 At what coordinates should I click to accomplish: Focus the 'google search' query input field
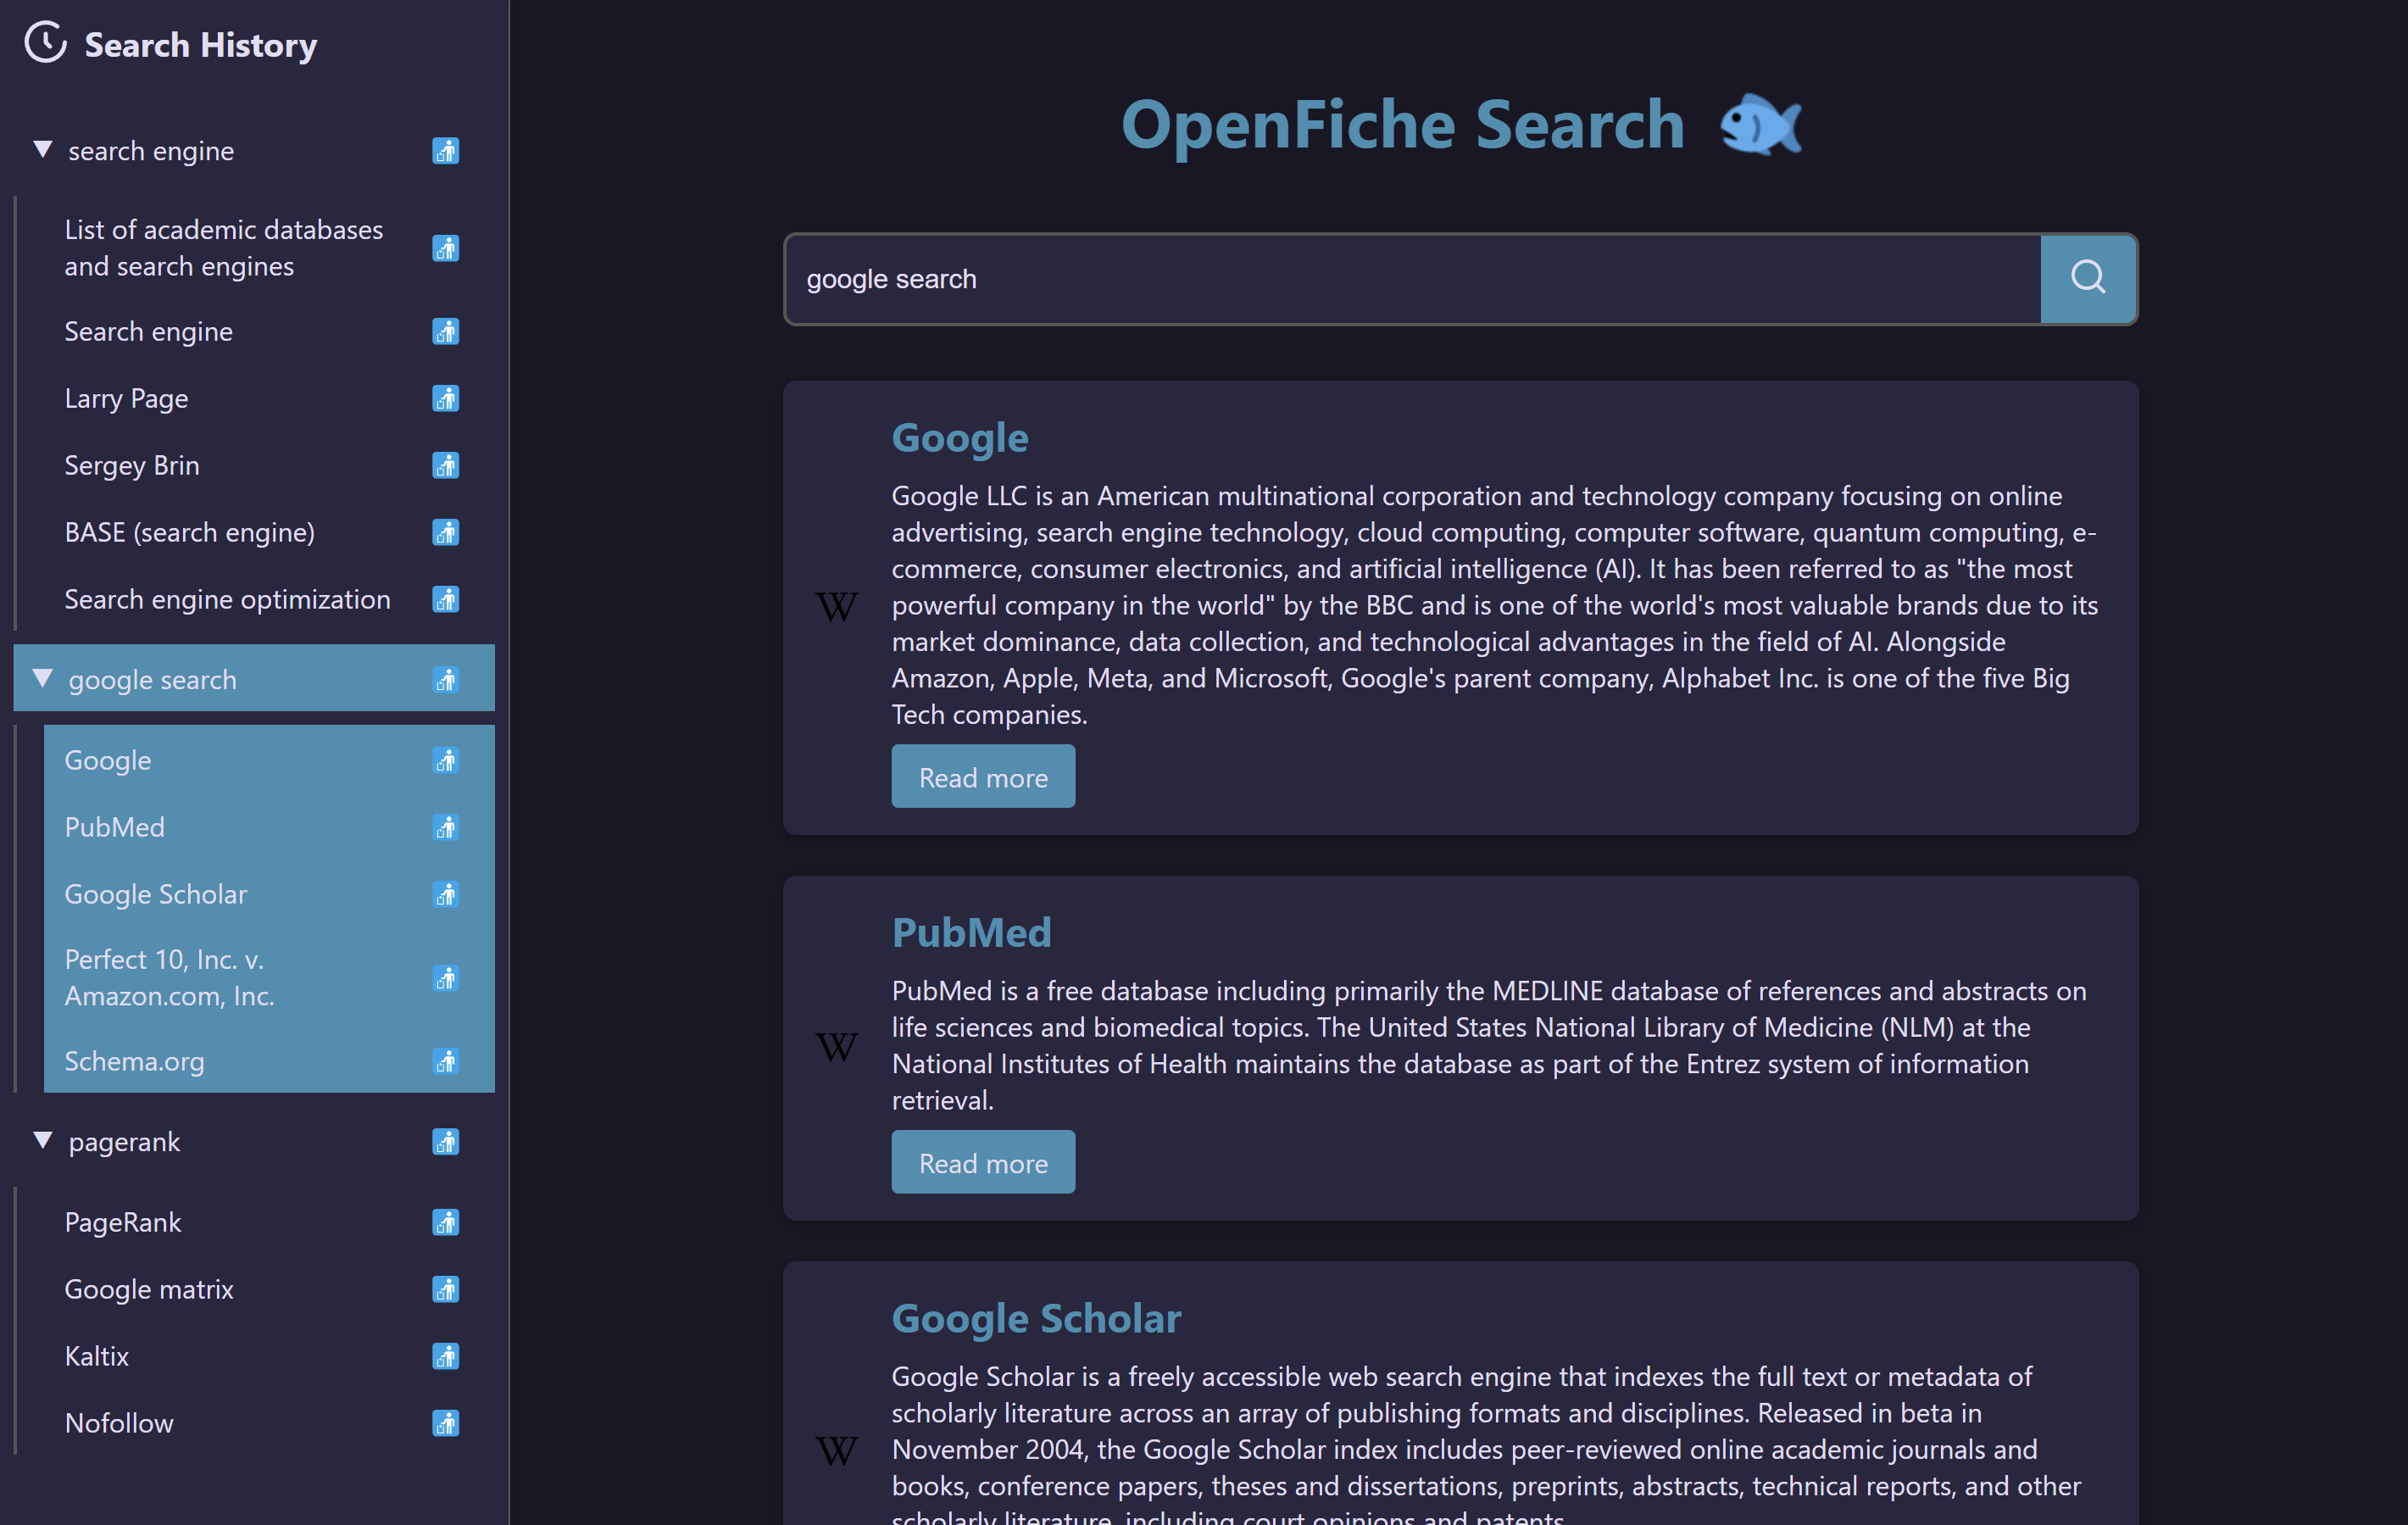pos(1400,279)
